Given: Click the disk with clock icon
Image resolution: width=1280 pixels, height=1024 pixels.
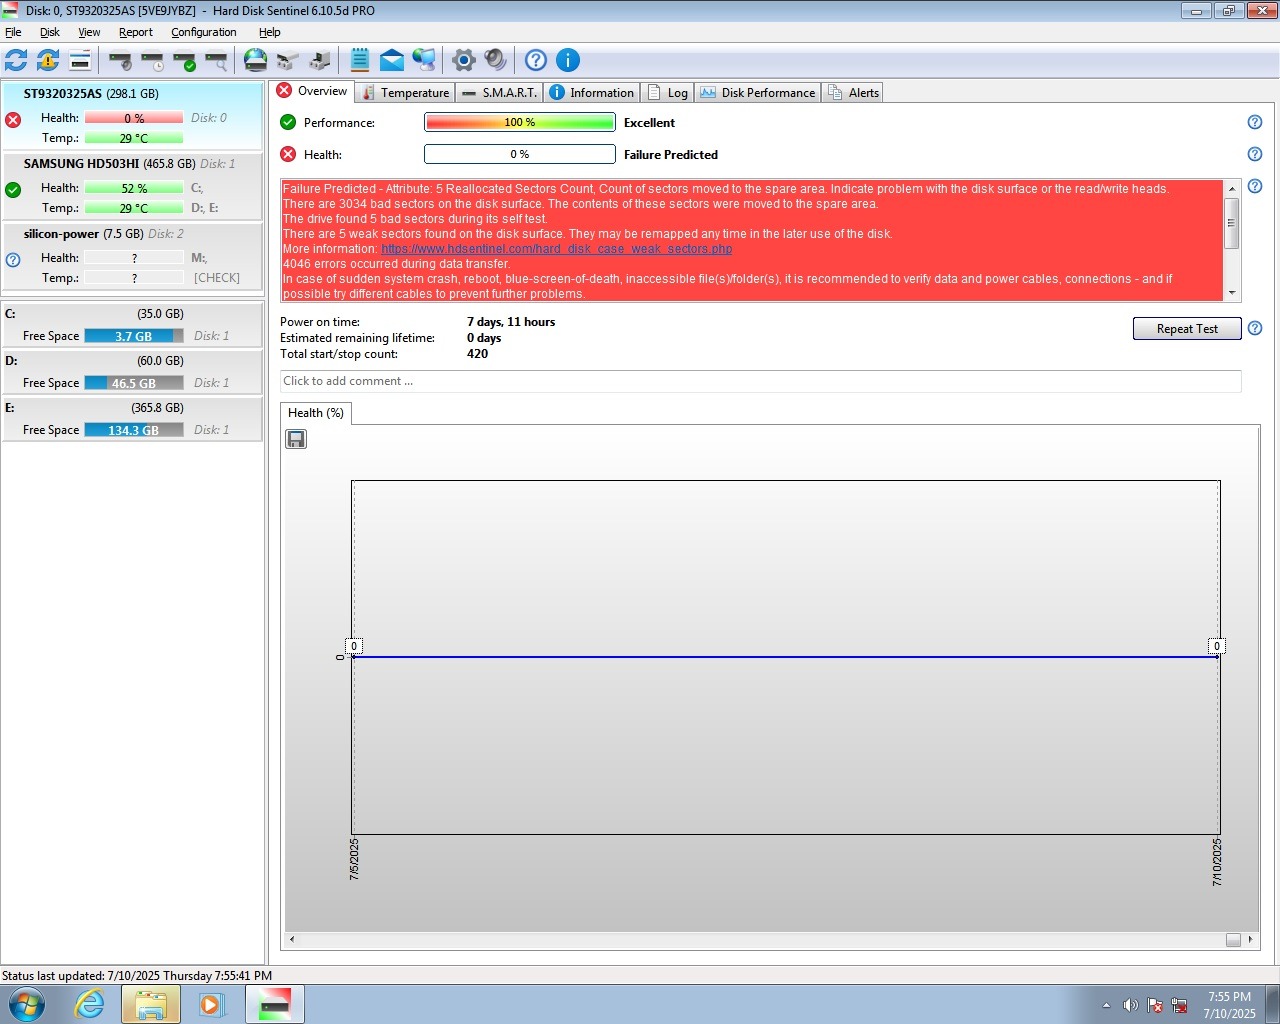Looking at the screenshot, I should [x=153, y=61].
